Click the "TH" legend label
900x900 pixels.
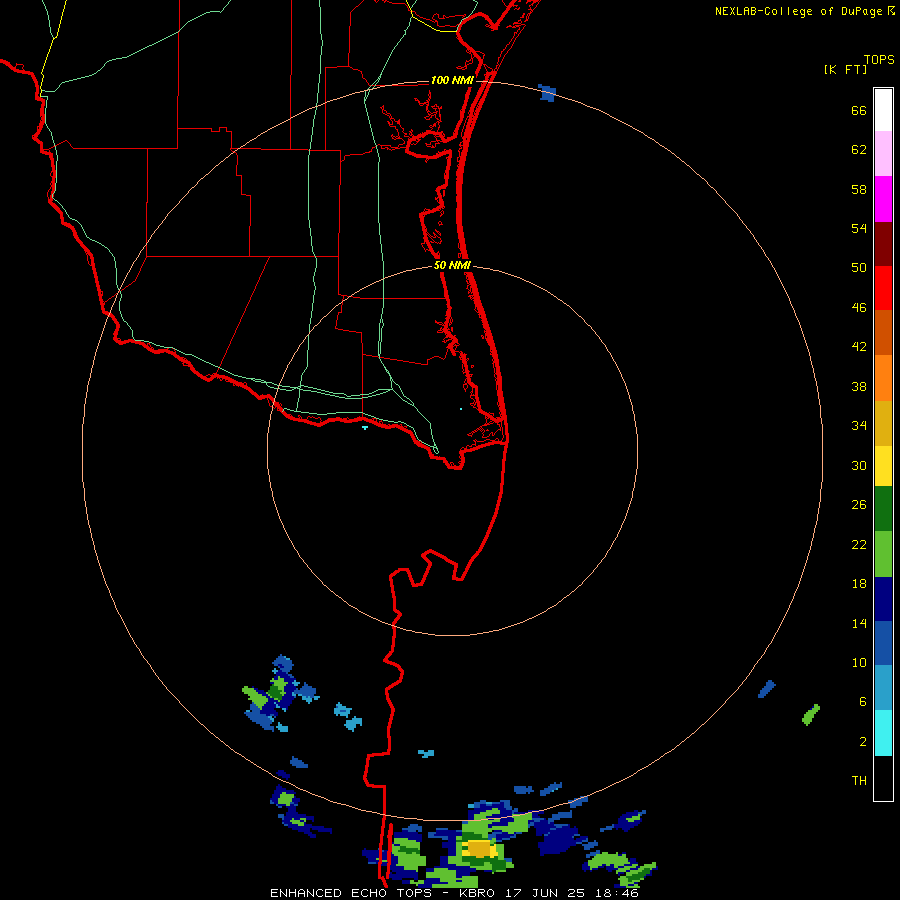(x=859, y=781)
